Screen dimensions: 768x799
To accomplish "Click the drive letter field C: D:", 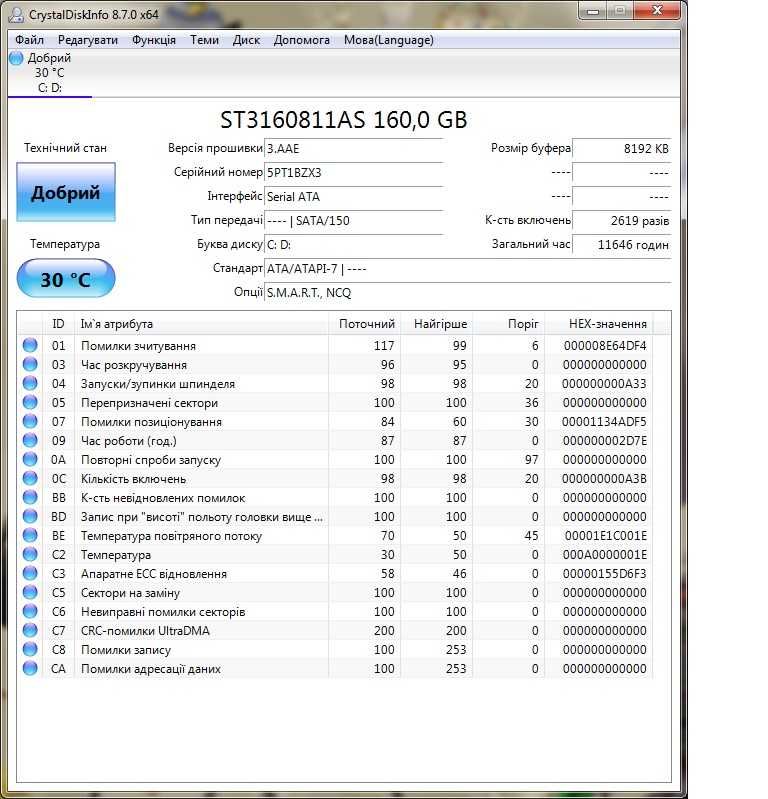I will 354,245.
